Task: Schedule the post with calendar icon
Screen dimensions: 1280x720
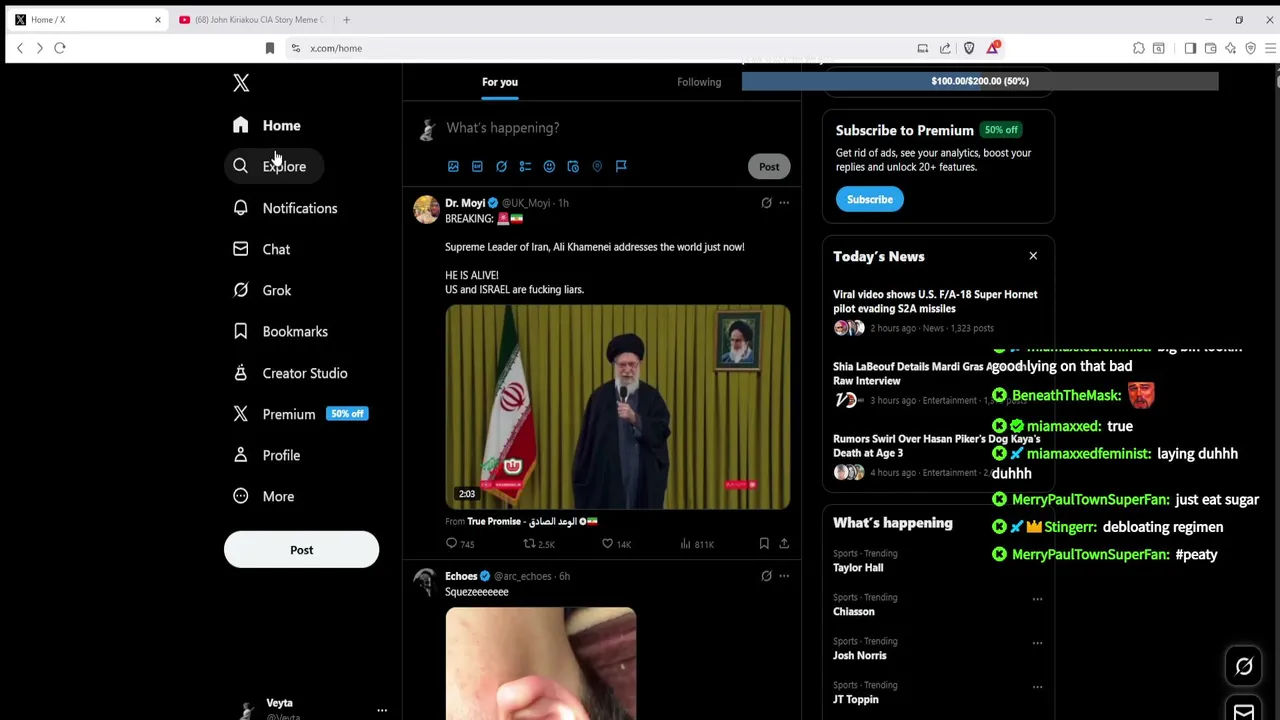Action: coord(573,166)
